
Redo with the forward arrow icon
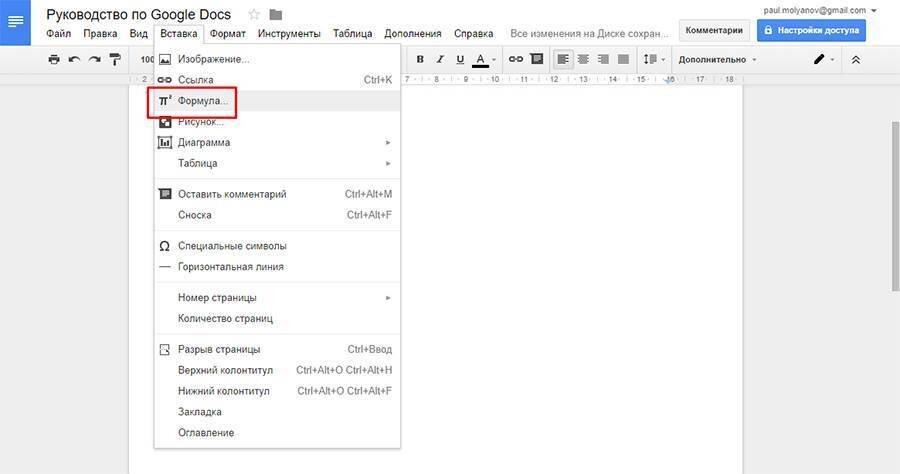[95, 59]
